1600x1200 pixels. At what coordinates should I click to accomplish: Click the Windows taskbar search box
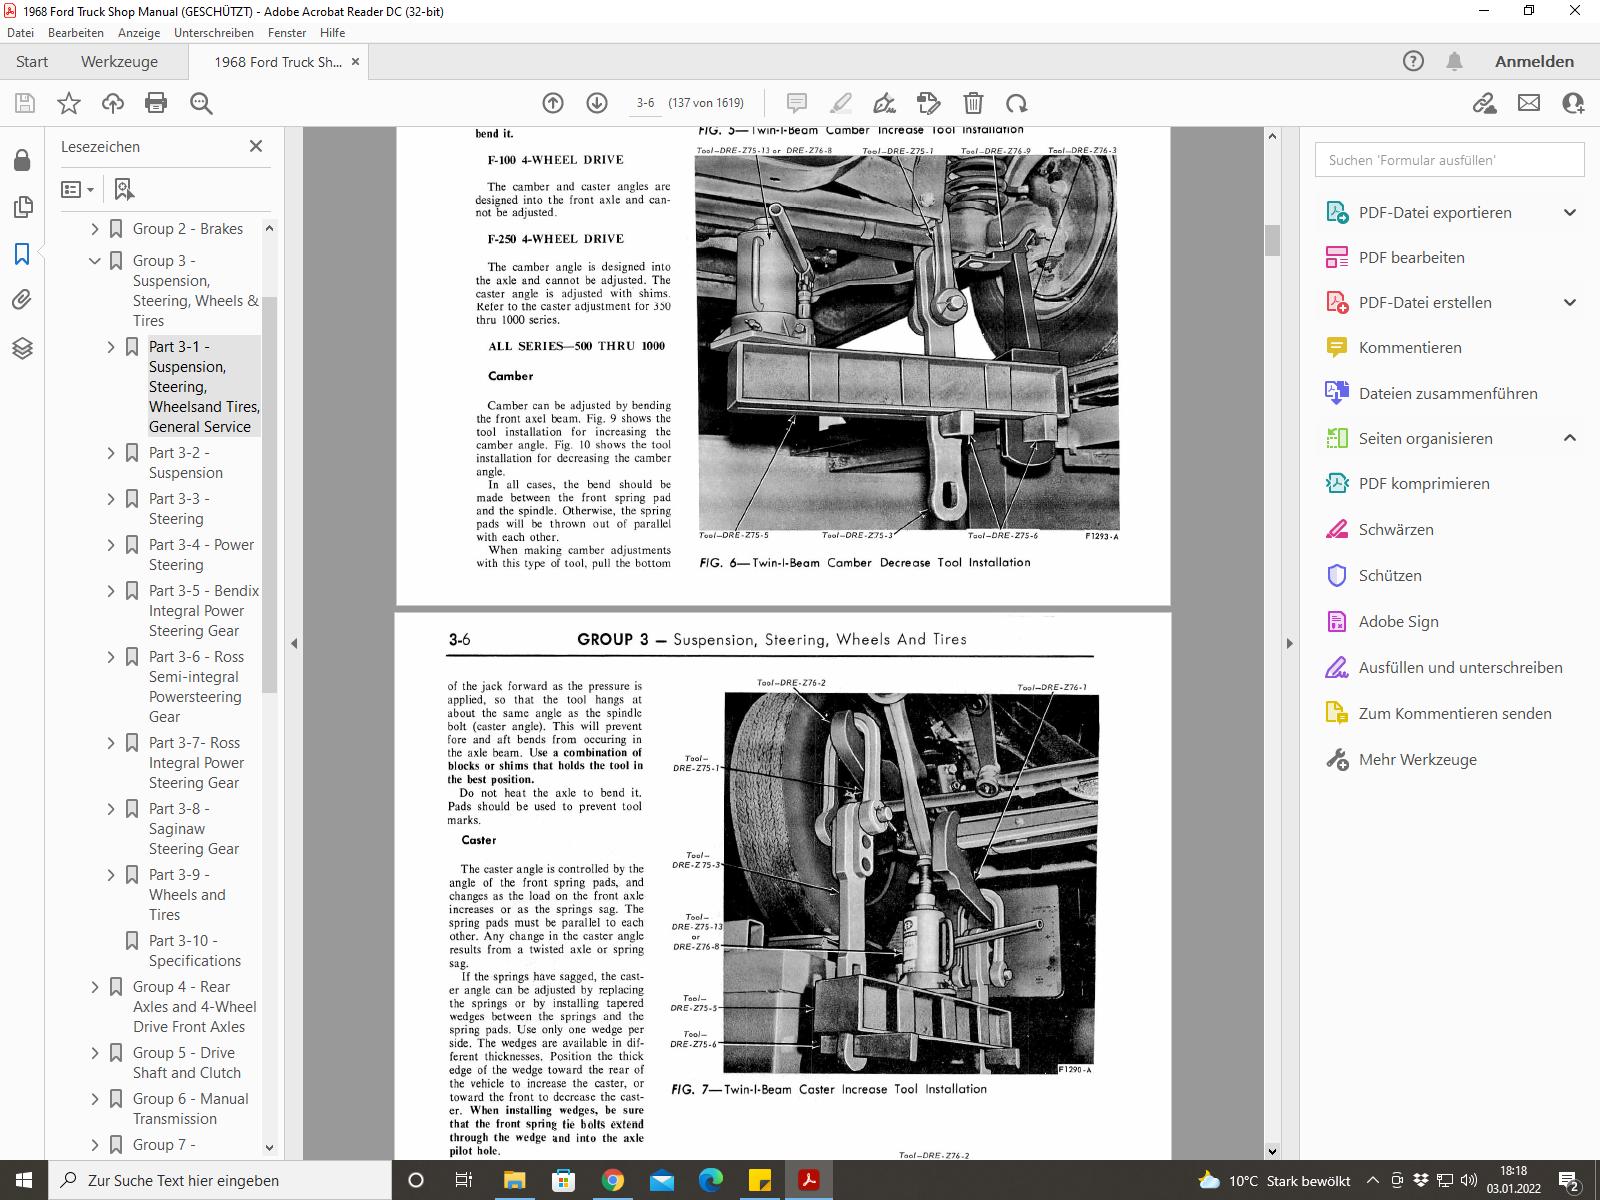220,1180
